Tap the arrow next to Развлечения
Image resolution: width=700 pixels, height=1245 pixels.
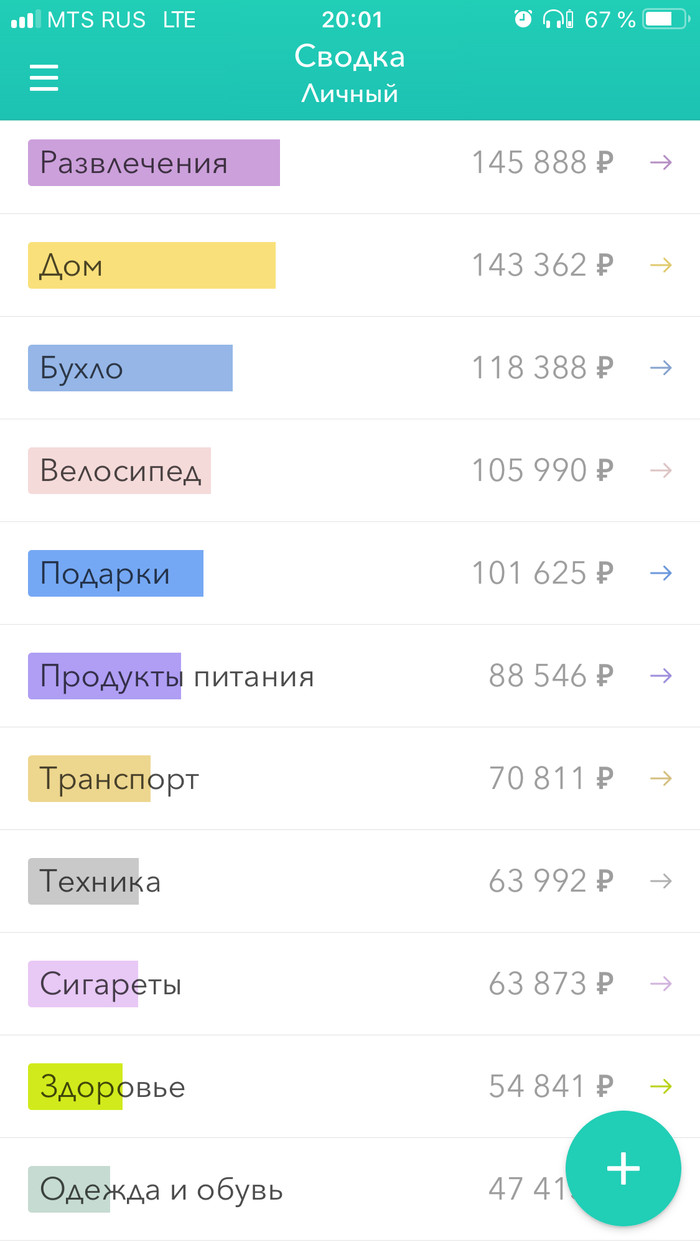click(x=660, y=162)
